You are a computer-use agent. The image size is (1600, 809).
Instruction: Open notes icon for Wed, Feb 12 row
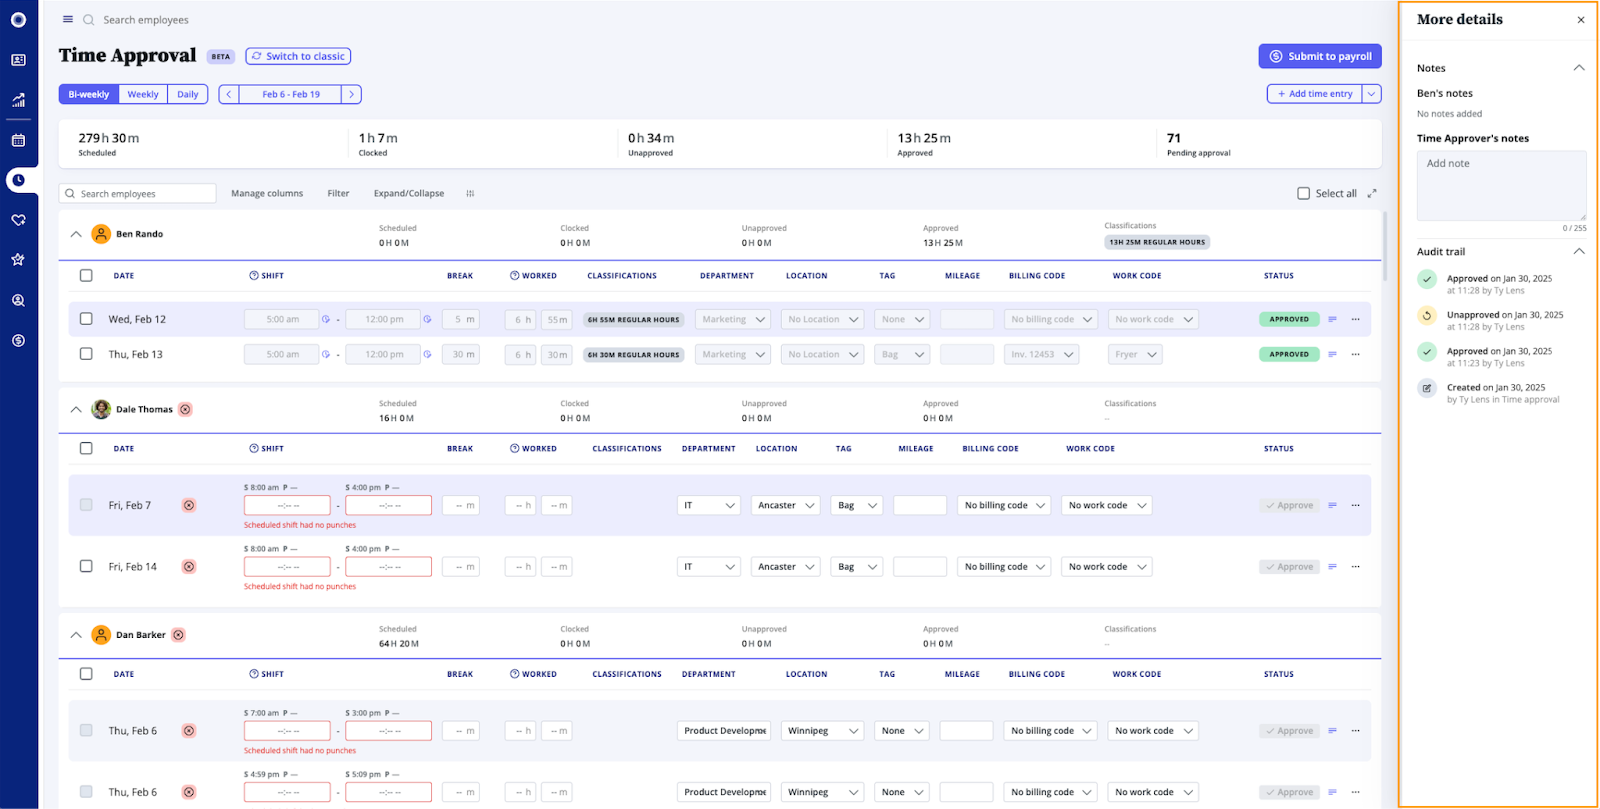point(1332,320)
